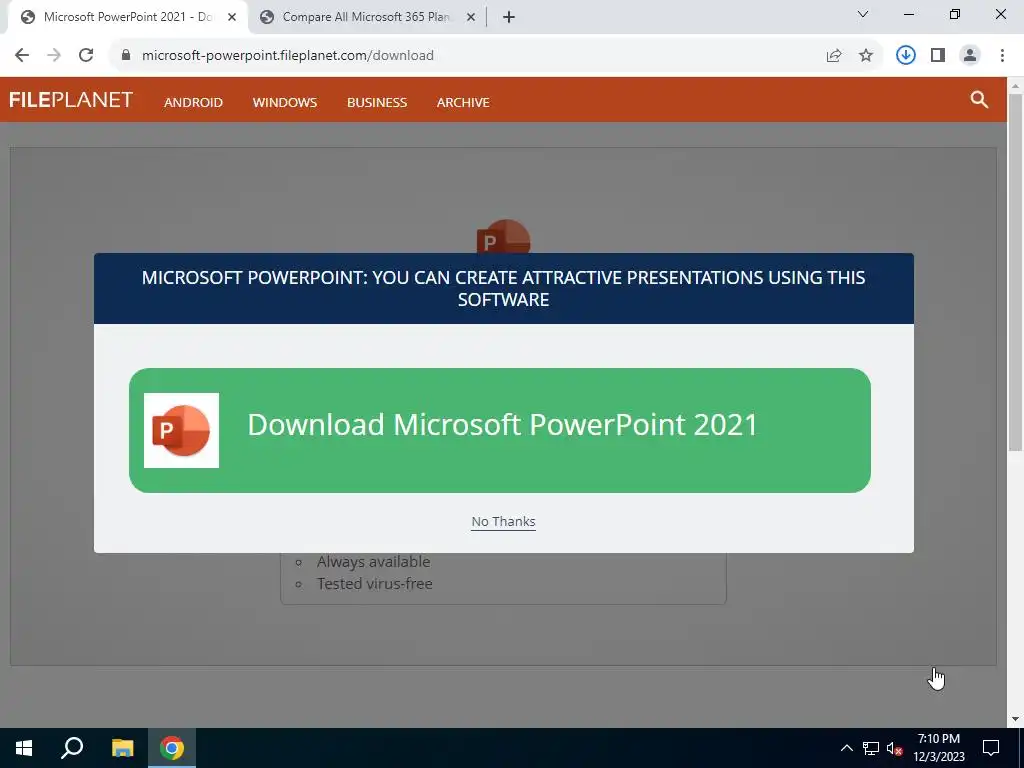Select the Microsoft PowerPoint 2021 tab
Screen dimensions: 1024x768
tap(128, 17)
